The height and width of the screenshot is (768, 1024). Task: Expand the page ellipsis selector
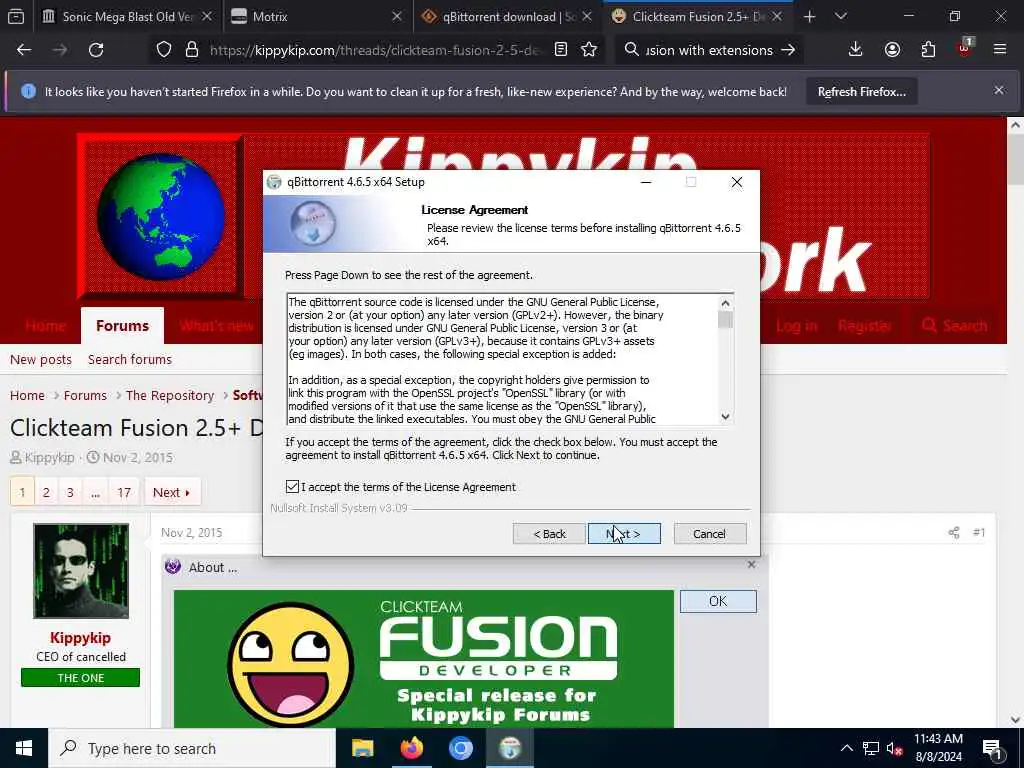[x=95, y=492]
